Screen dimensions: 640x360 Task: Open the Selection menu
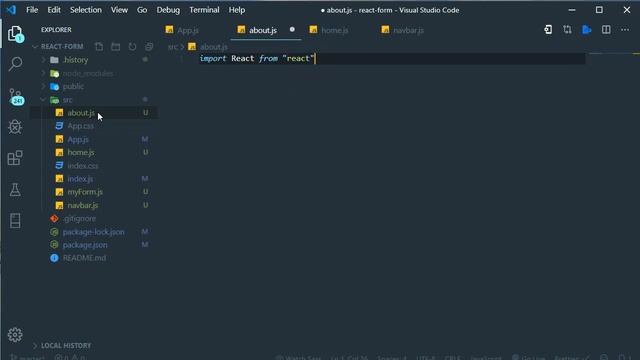tap(86, 10)
